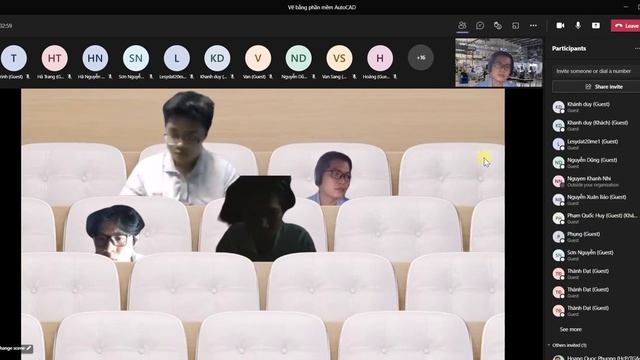This screenshot has width=640, height=360.
Task: Select Nguyen Khanh Nhi in participants list
Action: (x=595, y=181)
